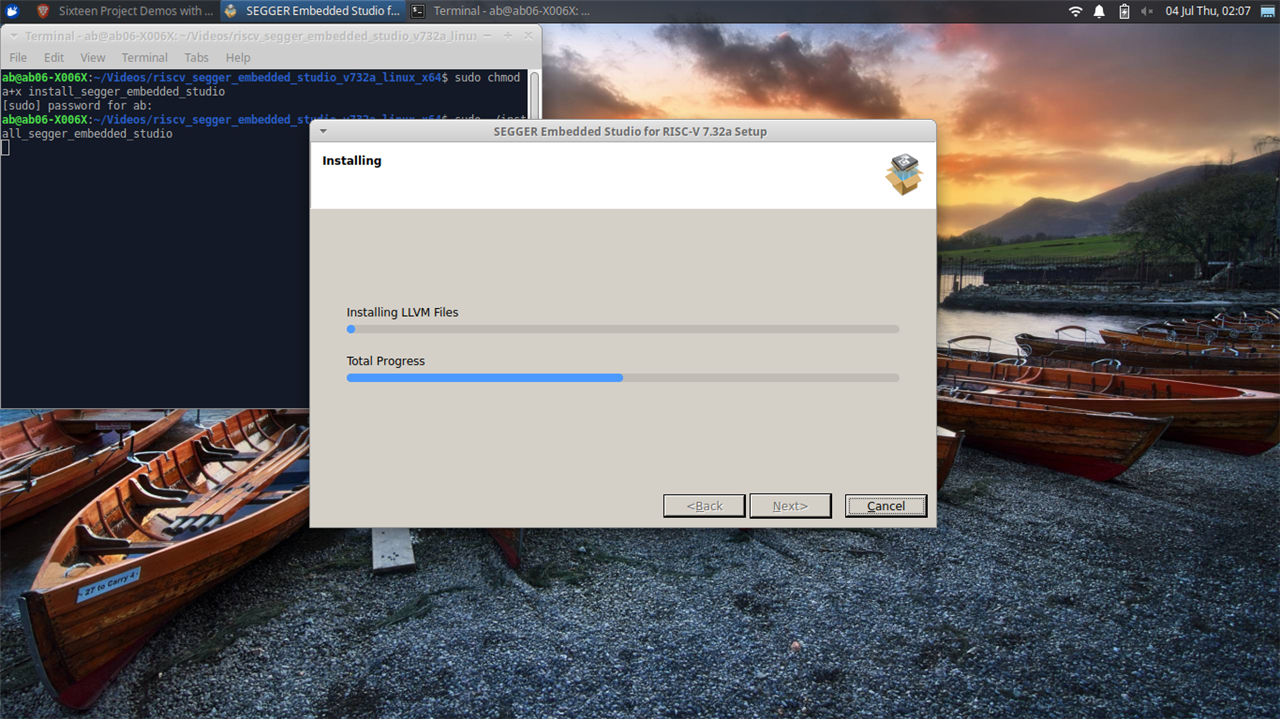
Task: Open the Tabs menu in Terminal
Action: 197,57
